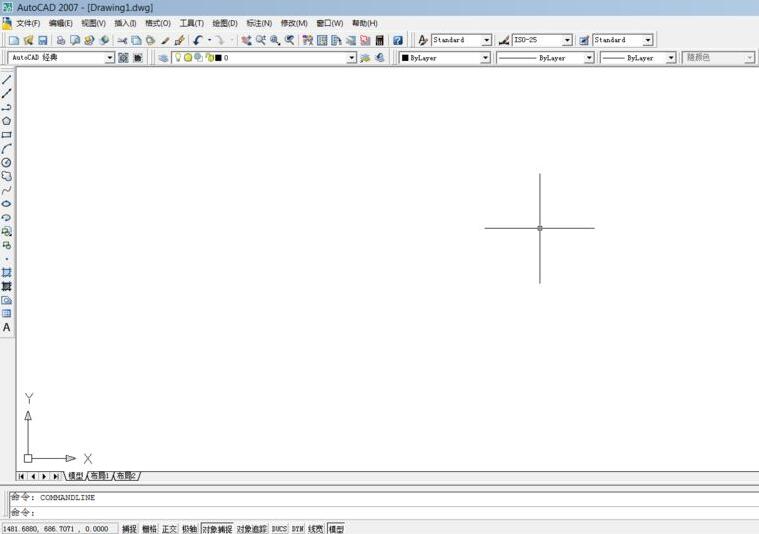
Task: Toggle 捕捉 snap mode in status bar
Action: 129,529
